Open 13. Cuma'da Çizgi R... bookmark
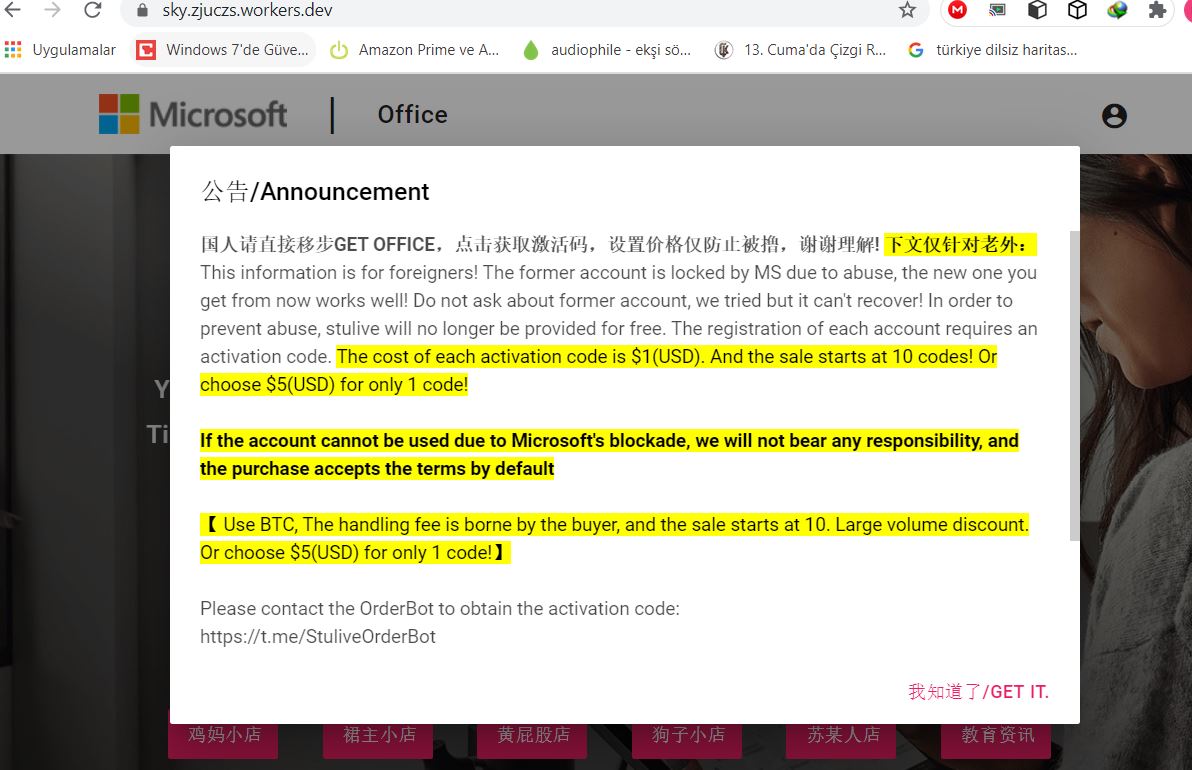This screenshot has width=1192, height=770. [800, 50]
